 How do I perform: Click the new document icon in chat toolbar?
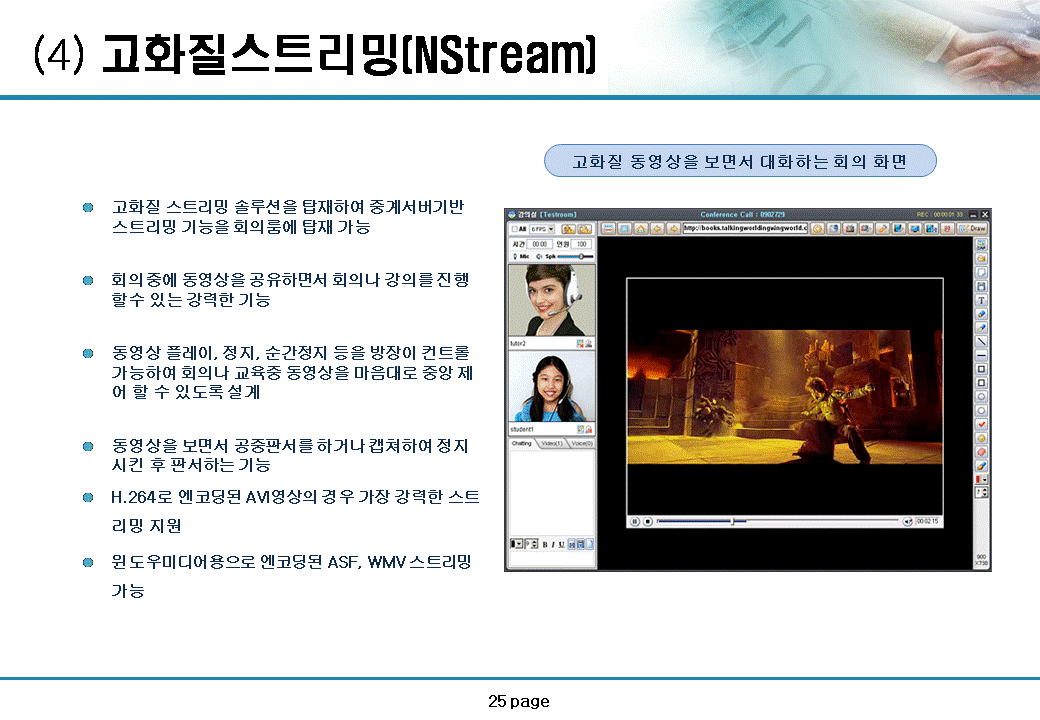click(590, 544)
